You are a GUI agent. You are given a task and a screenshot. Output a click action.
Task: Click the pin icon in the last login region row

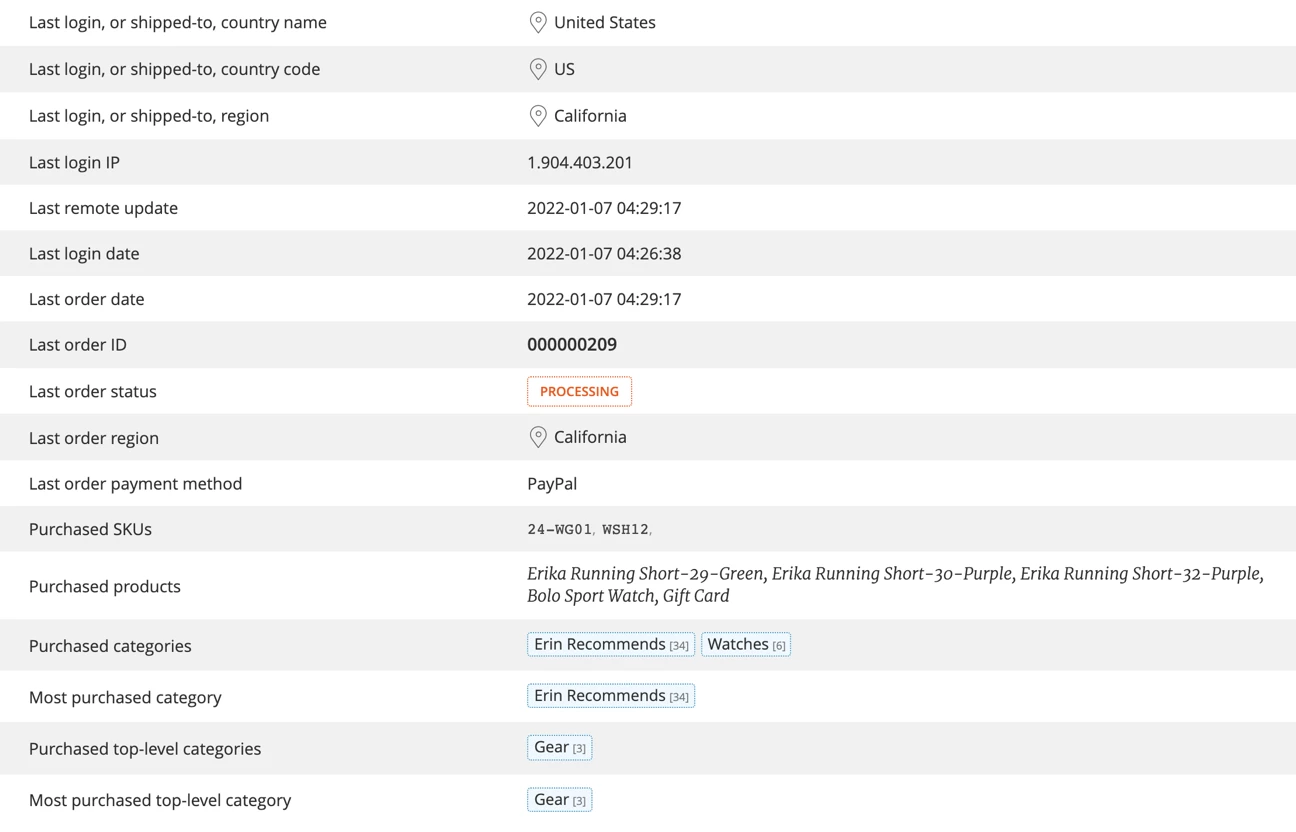click(x=537, y=116)
